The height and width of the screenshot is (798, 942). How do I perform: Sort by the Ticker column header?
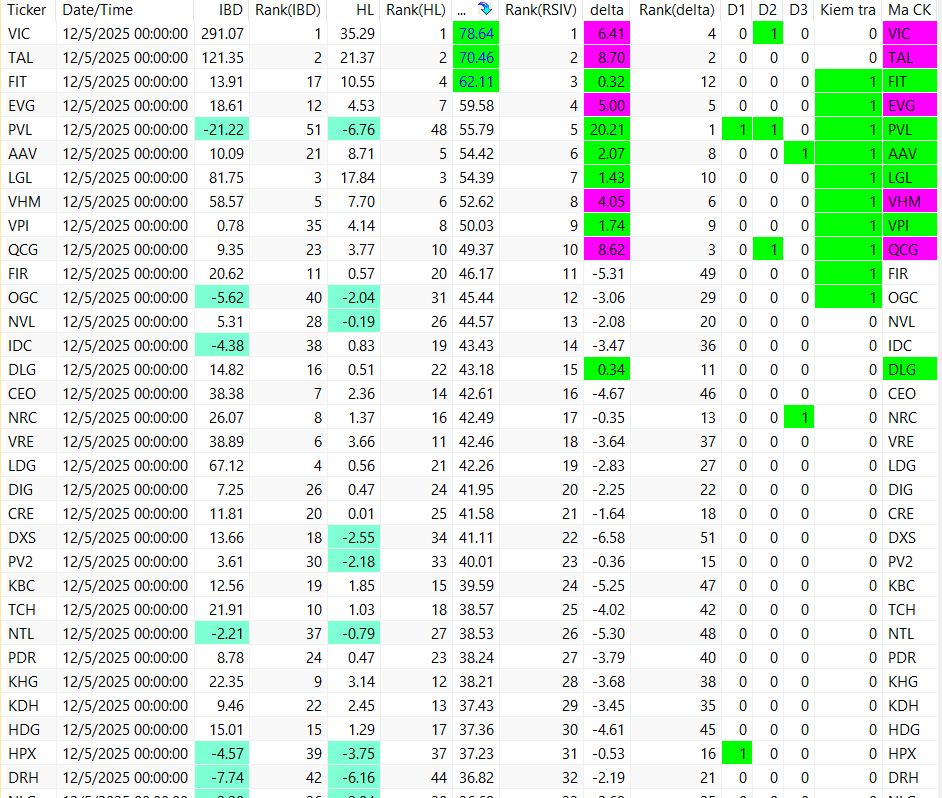pyautogui.click(x=27, y=10)
